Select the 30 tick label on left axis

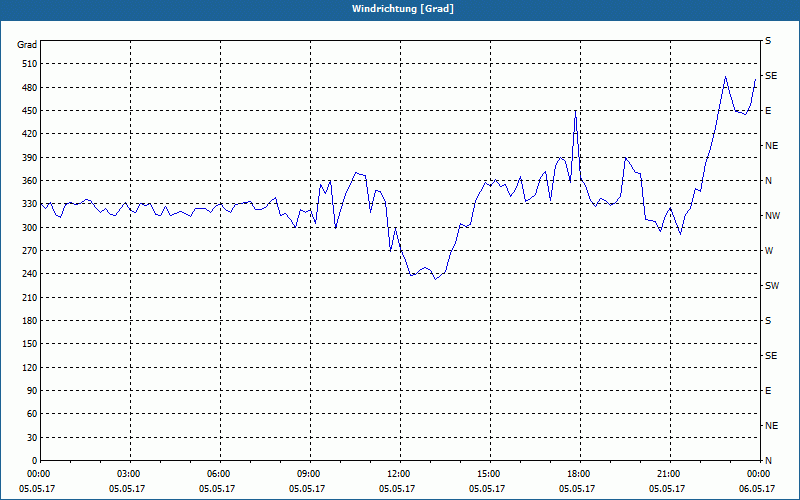pyautogui.click(x=32, y=438)
